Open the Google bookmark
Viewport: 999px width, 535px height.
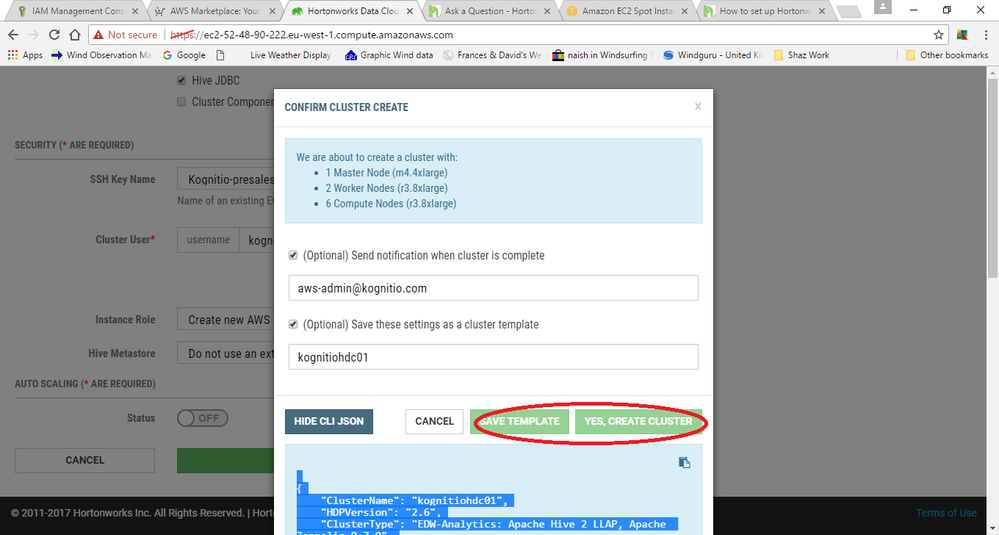185,55
